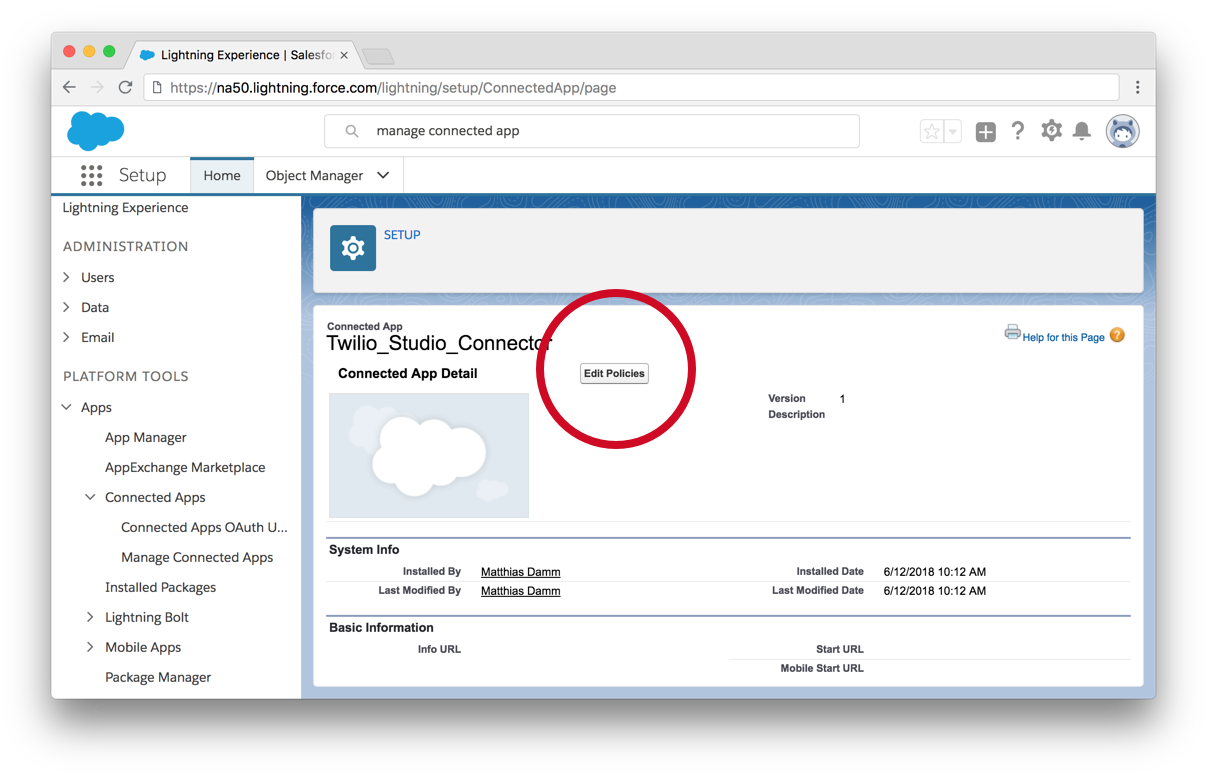Image resolution: width=1208 pixels, height=780 pixels.
Task: Expand the Data section
Action: tap(67, 307)
